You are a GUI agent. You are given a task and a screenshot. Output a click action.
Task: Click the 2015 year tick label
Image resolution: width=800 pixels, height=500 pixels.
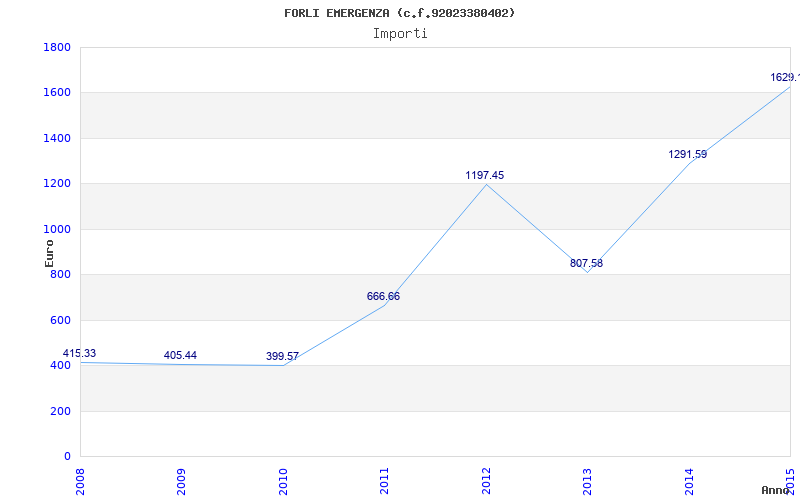click(790, 480)
